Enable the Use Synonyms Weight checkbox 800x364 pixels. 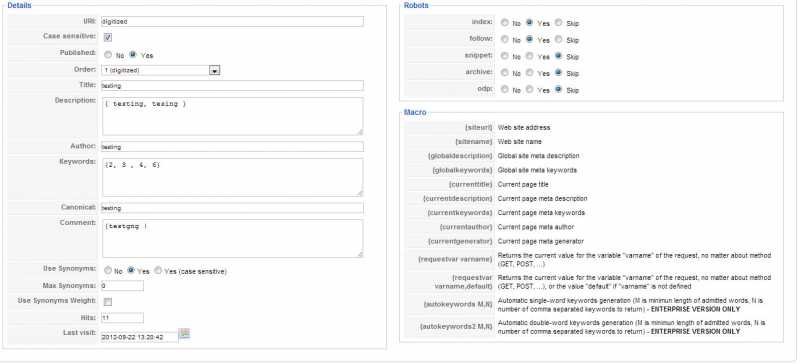[x=108, y=302]
